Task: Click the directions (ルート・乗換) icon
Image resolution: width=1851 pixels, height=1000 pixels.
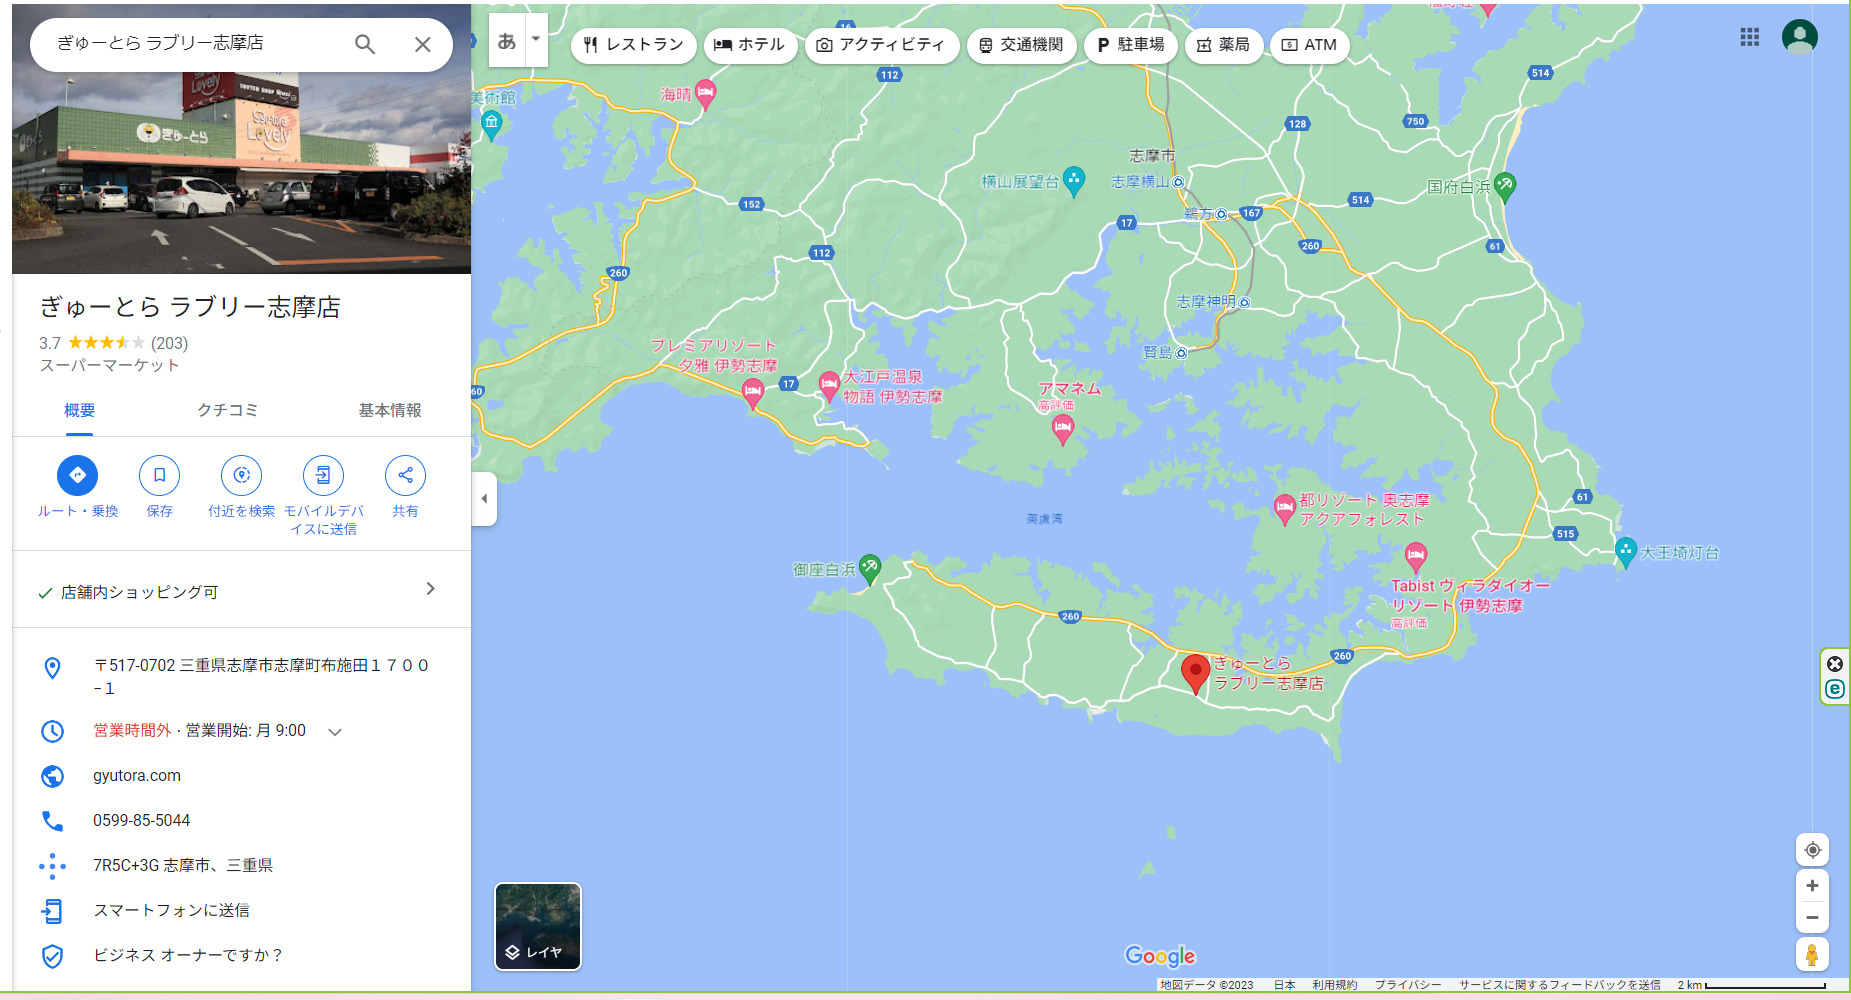Action: 78,476
